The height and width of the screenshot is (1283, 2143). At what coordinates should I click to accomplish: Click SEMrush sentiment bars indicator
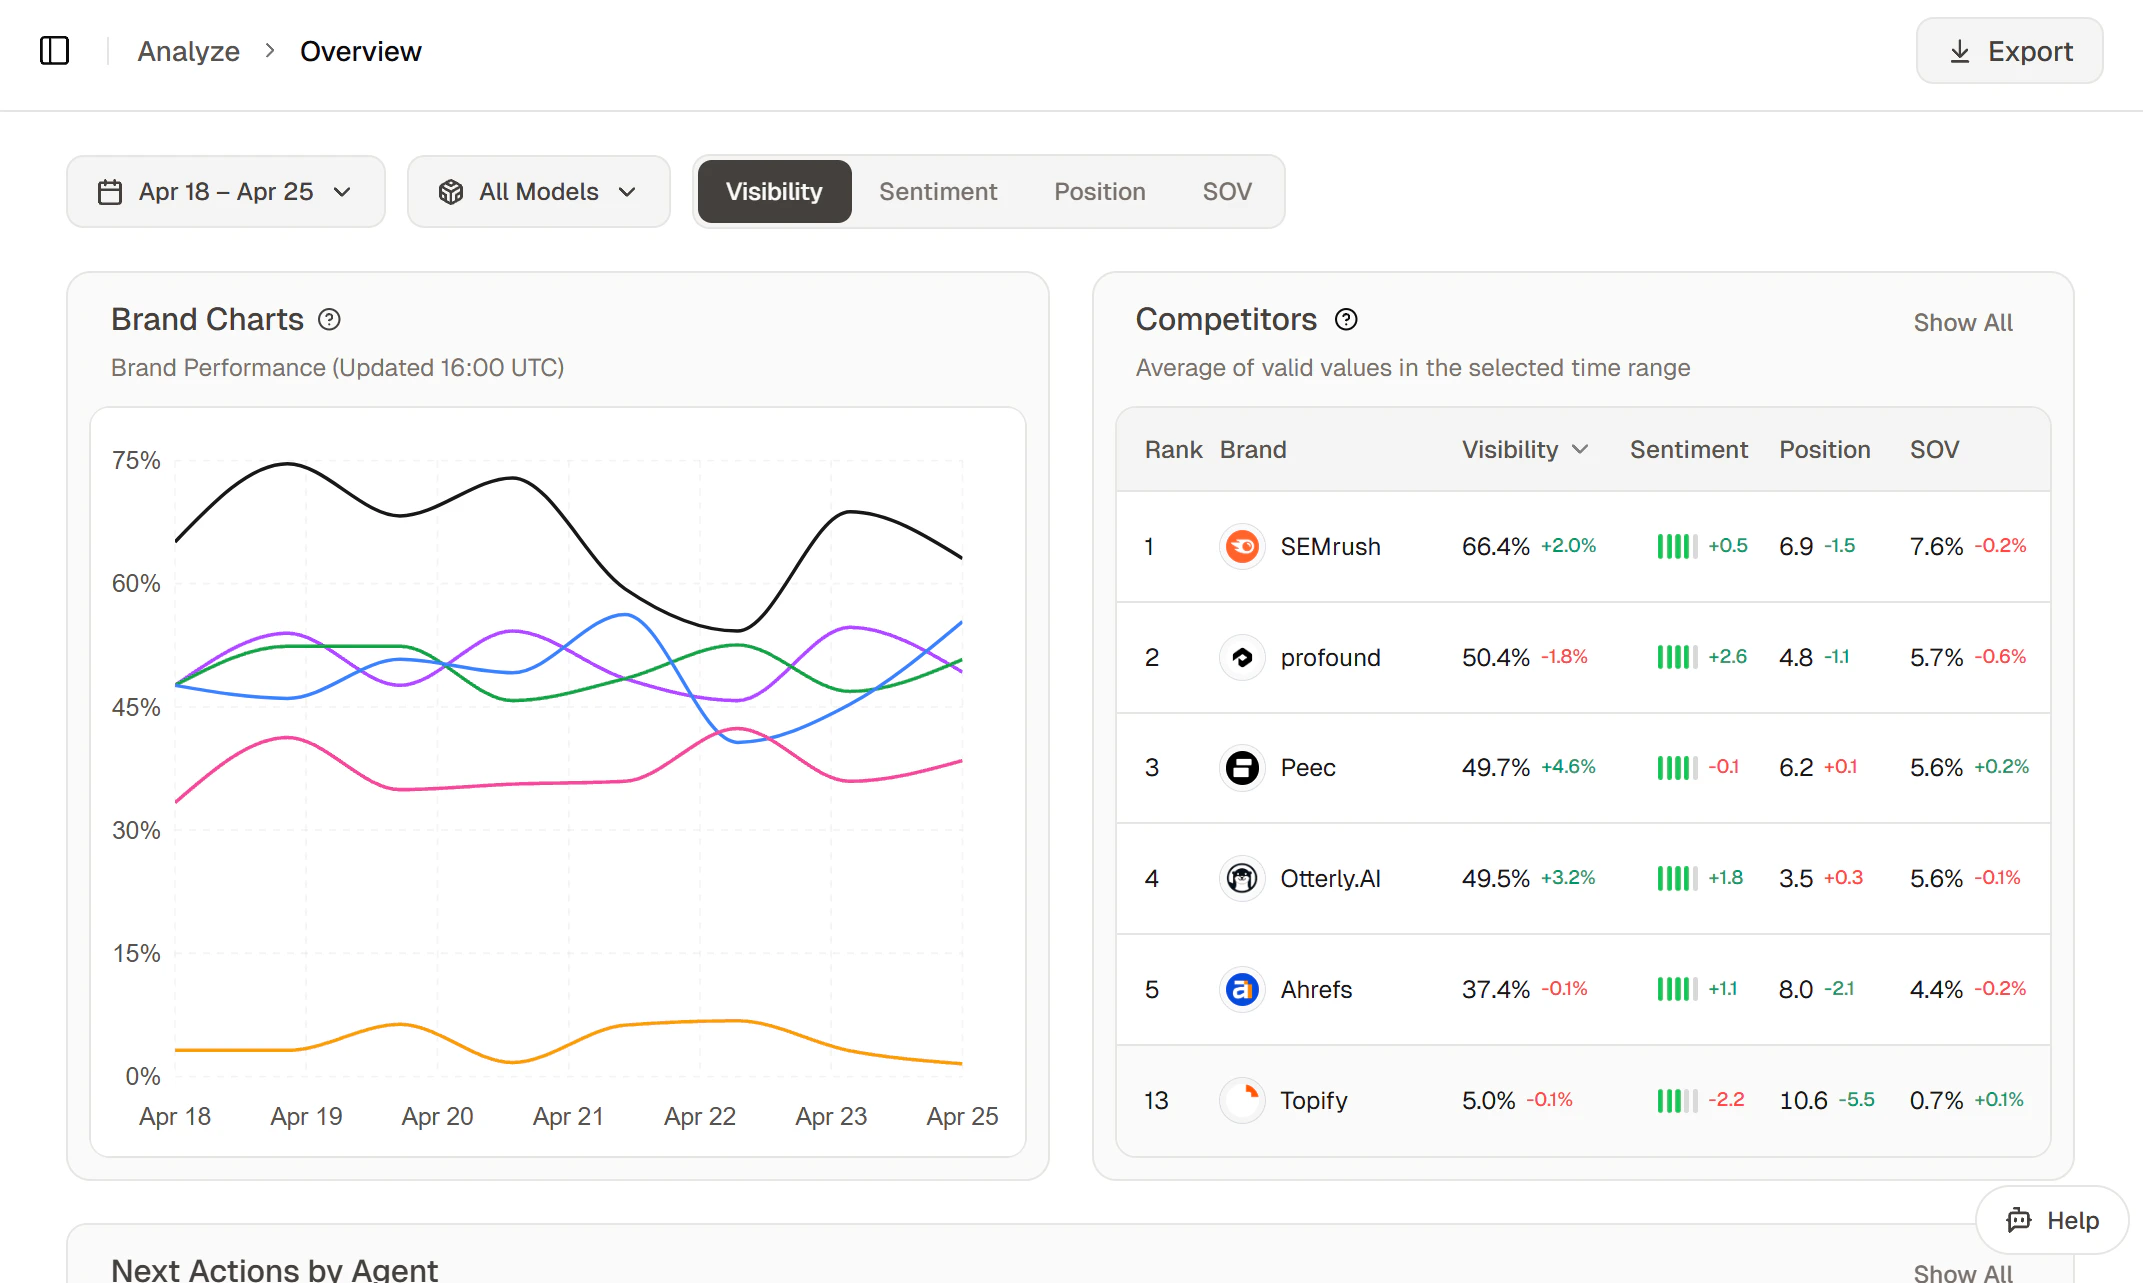pyautogui.click(x=1677, y=546)
